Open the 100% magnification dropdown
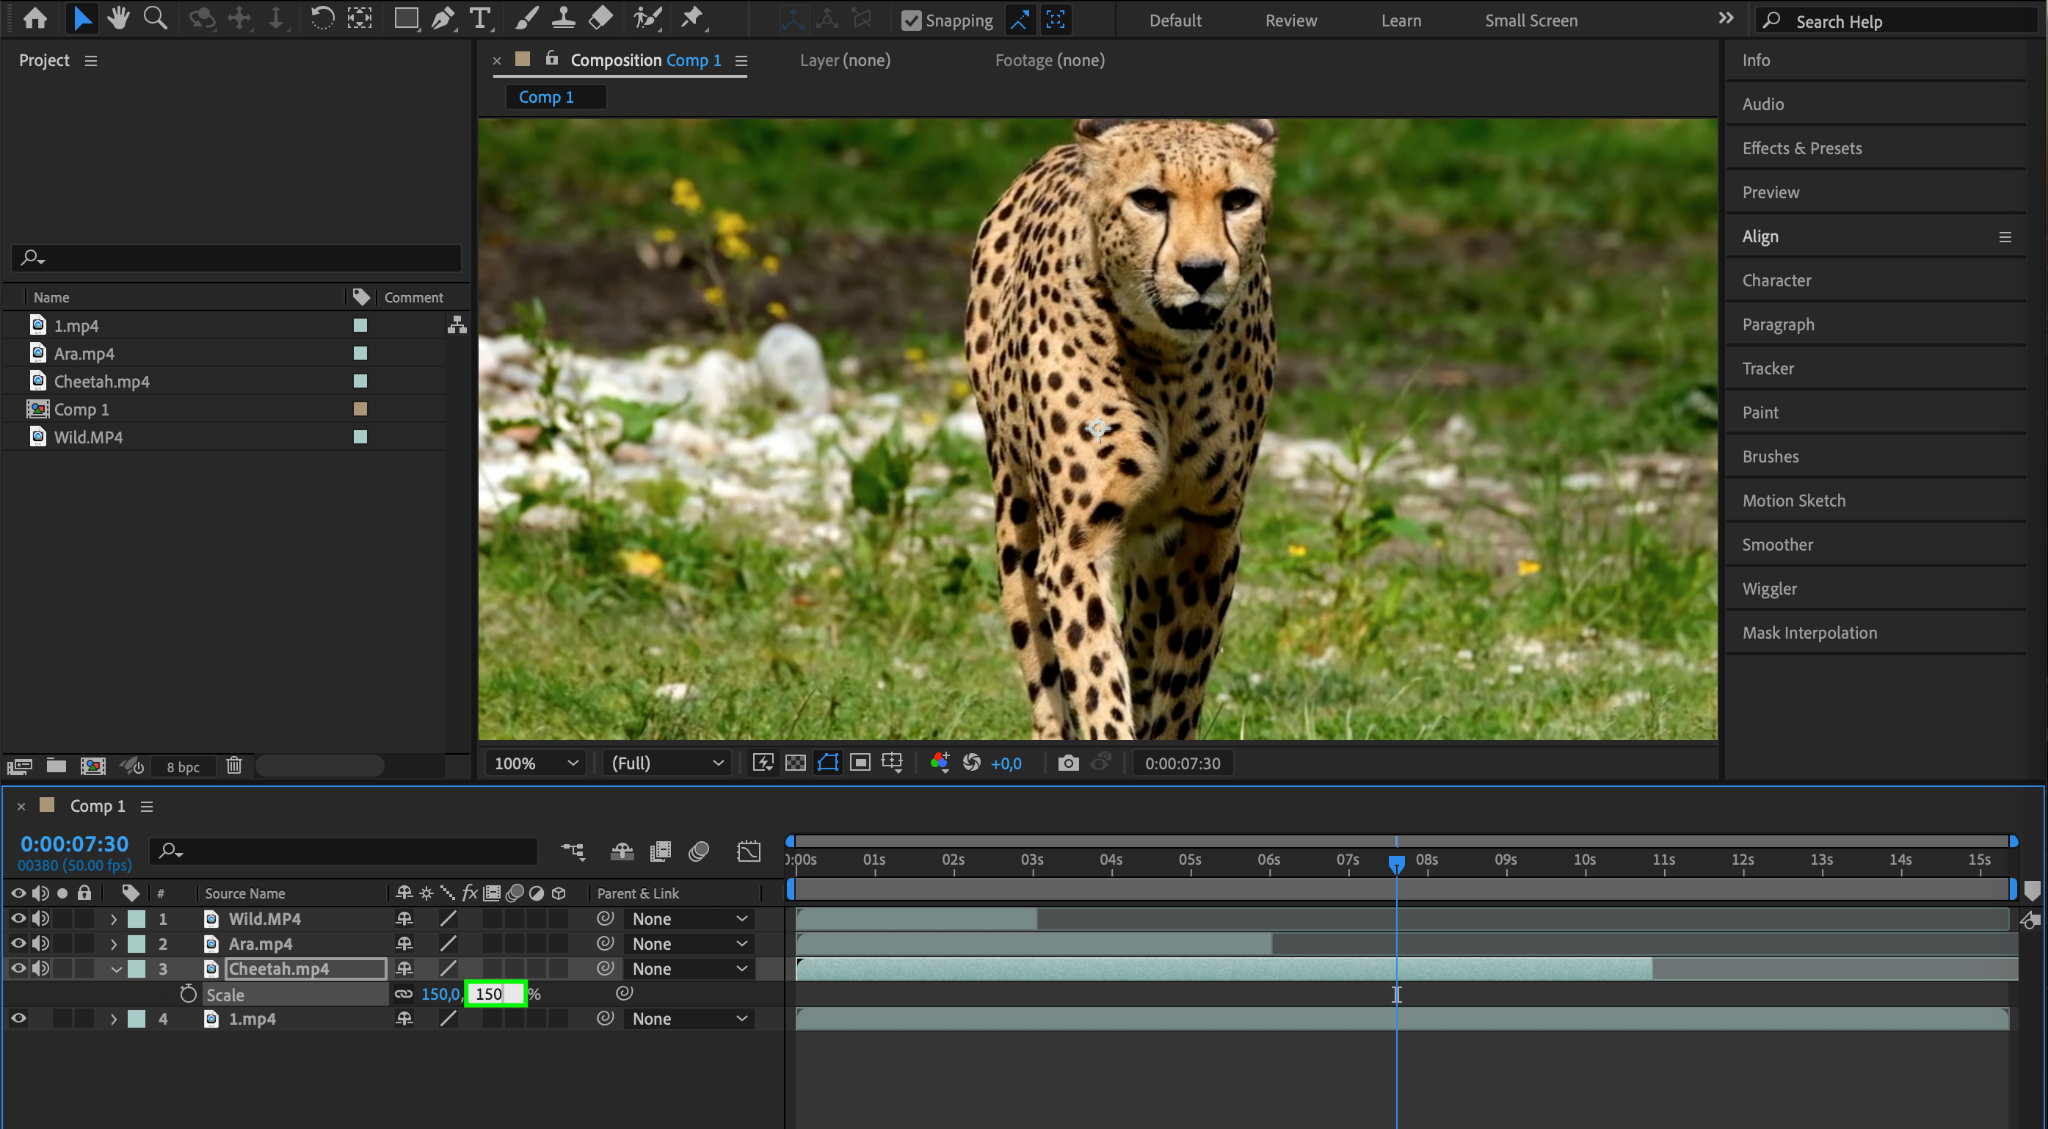This screenshot has width=2048, height=1129. tap(536, 763)
